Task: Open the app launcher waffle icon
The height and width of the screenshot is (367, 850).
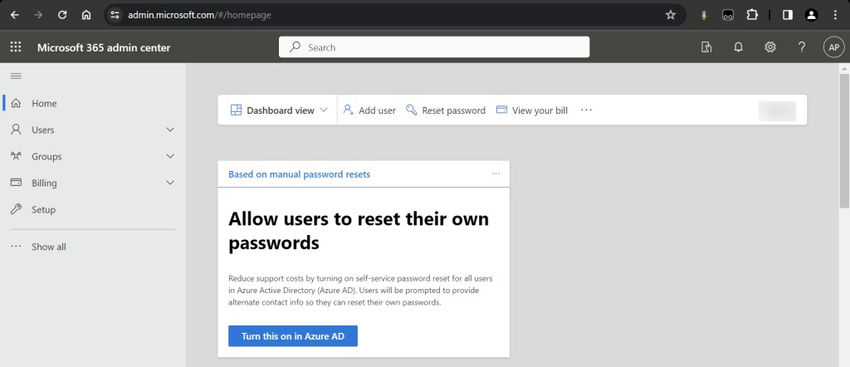Action: click(16, 47)
